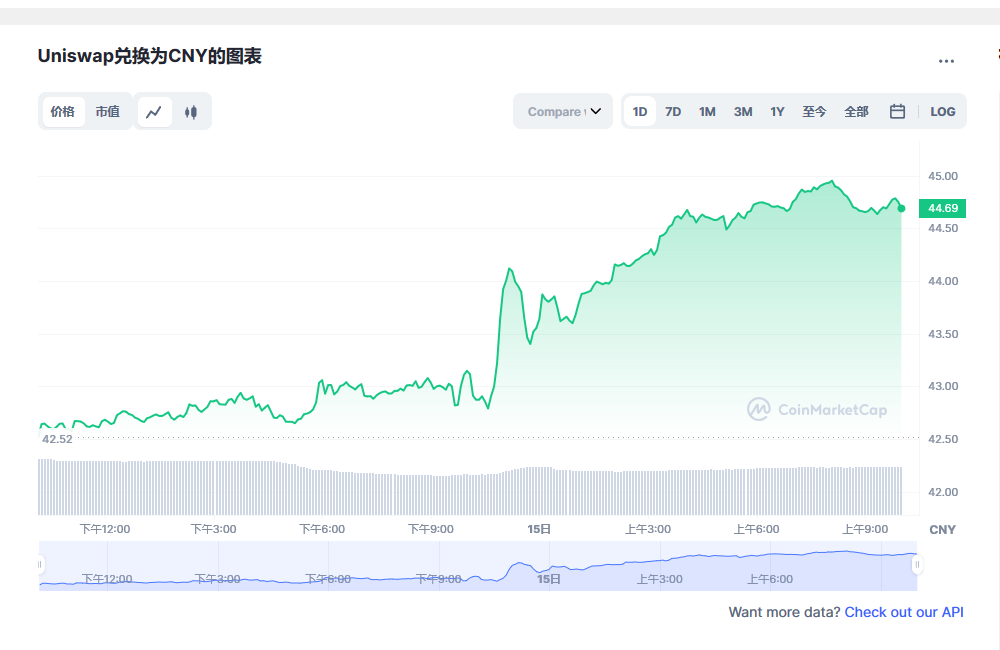
Task: Click the Uniswap兑换为CNY的图表 chart title
Action: [x=149, y=56]
